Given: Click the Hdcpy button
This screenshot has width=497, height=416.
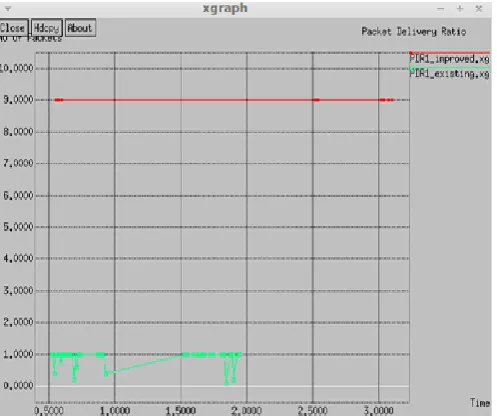Looking at the screenshot, I should [x=47, y=28].
